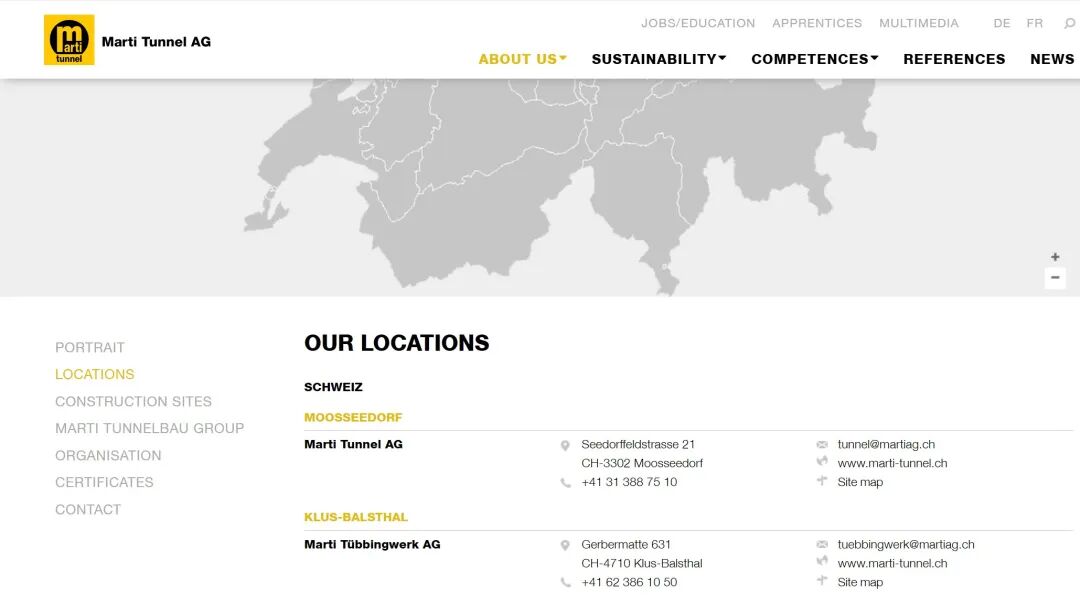
Task: Click the tuebbingwerk@martiag.ch email link
Action: [906, 544]
